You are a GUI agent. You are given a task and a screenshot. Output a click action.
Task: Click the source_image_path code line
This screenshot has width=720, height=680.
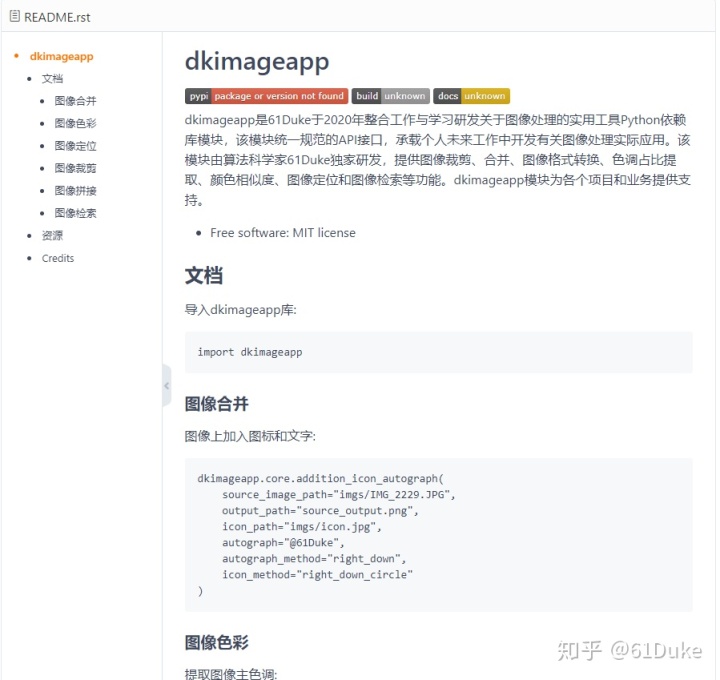coord(339,495)
